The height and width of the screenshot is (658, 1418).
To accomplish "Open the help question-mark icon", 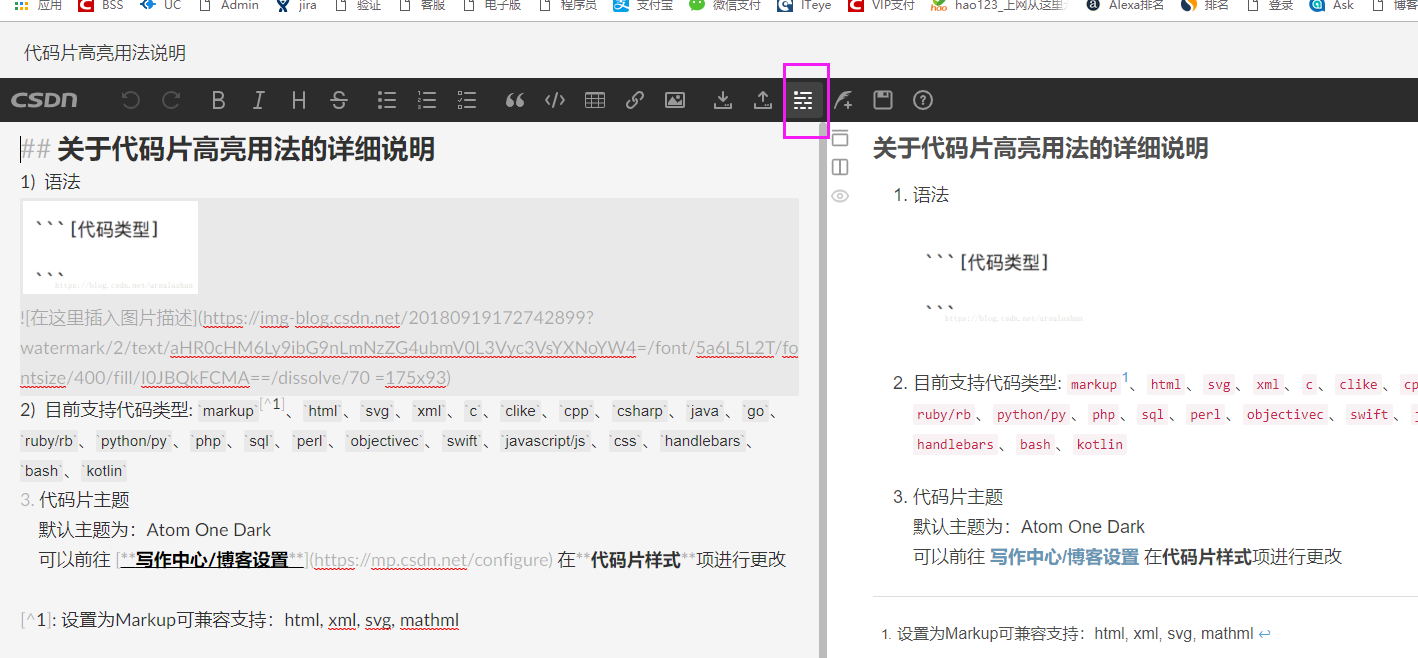I will coord(923,100).
